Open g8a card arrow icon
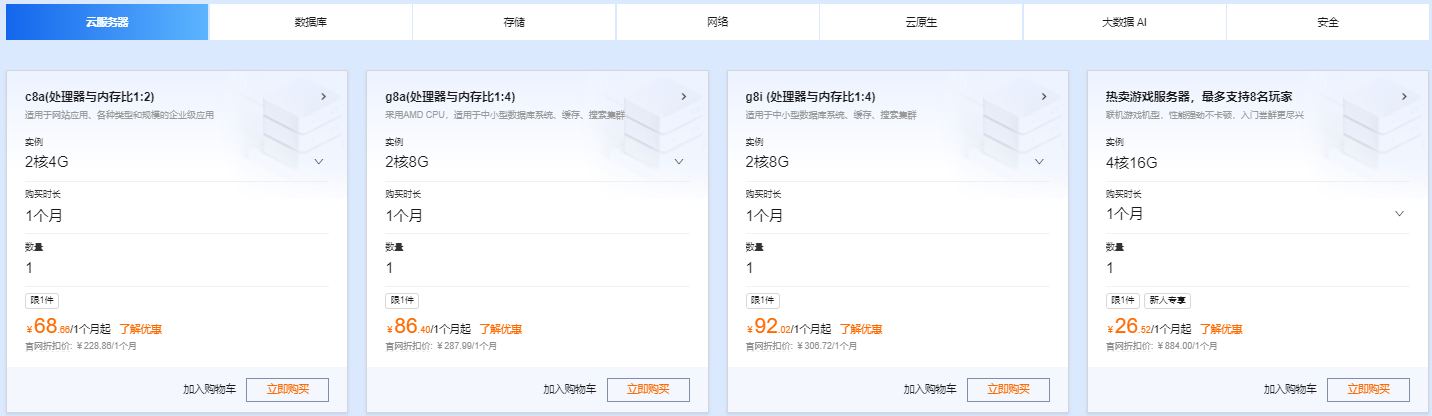 click(x=683, y=97)
